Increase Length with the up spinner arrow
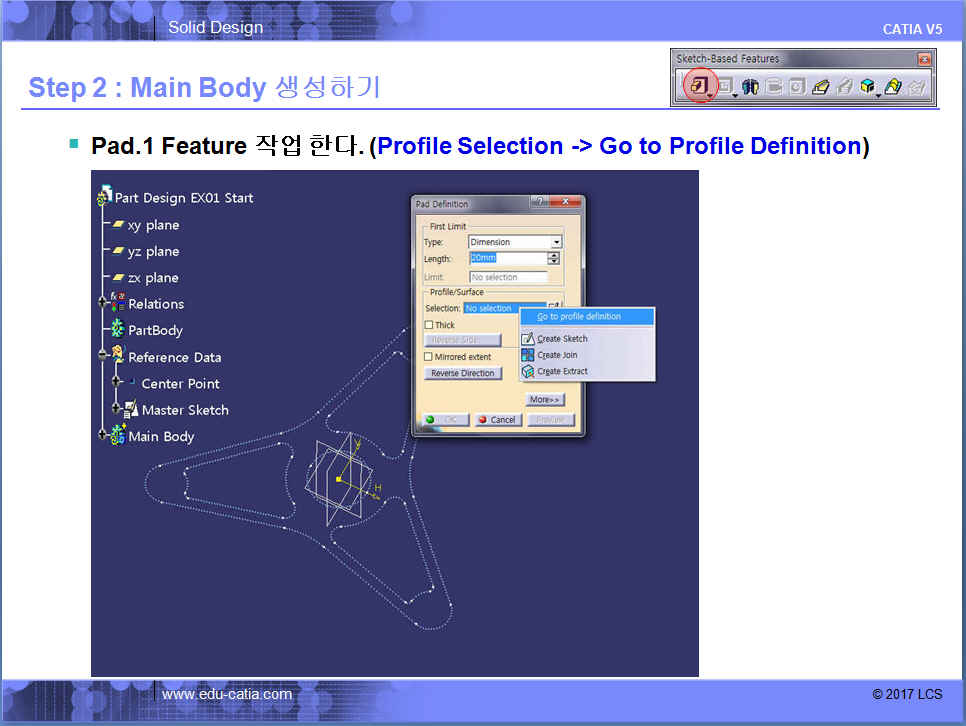 click(x=554, y=255)
